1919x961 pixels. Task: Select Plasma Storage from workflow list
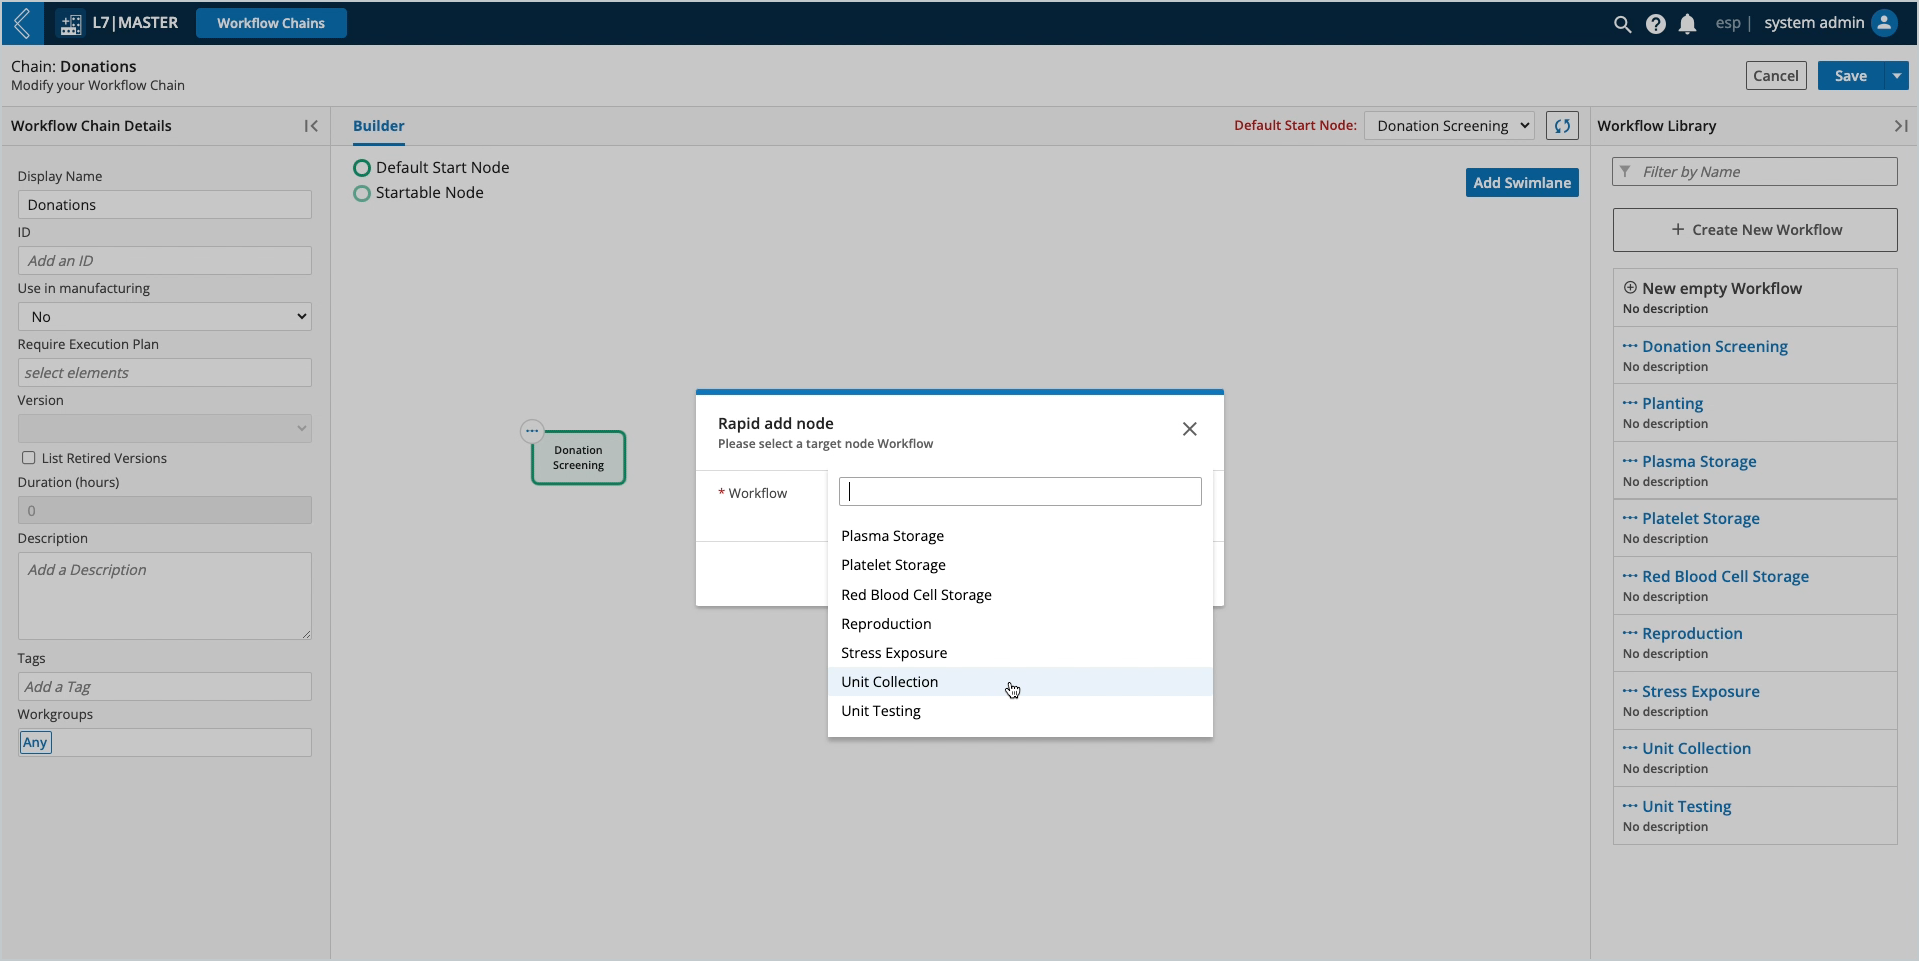click(x=1020, y=536)
